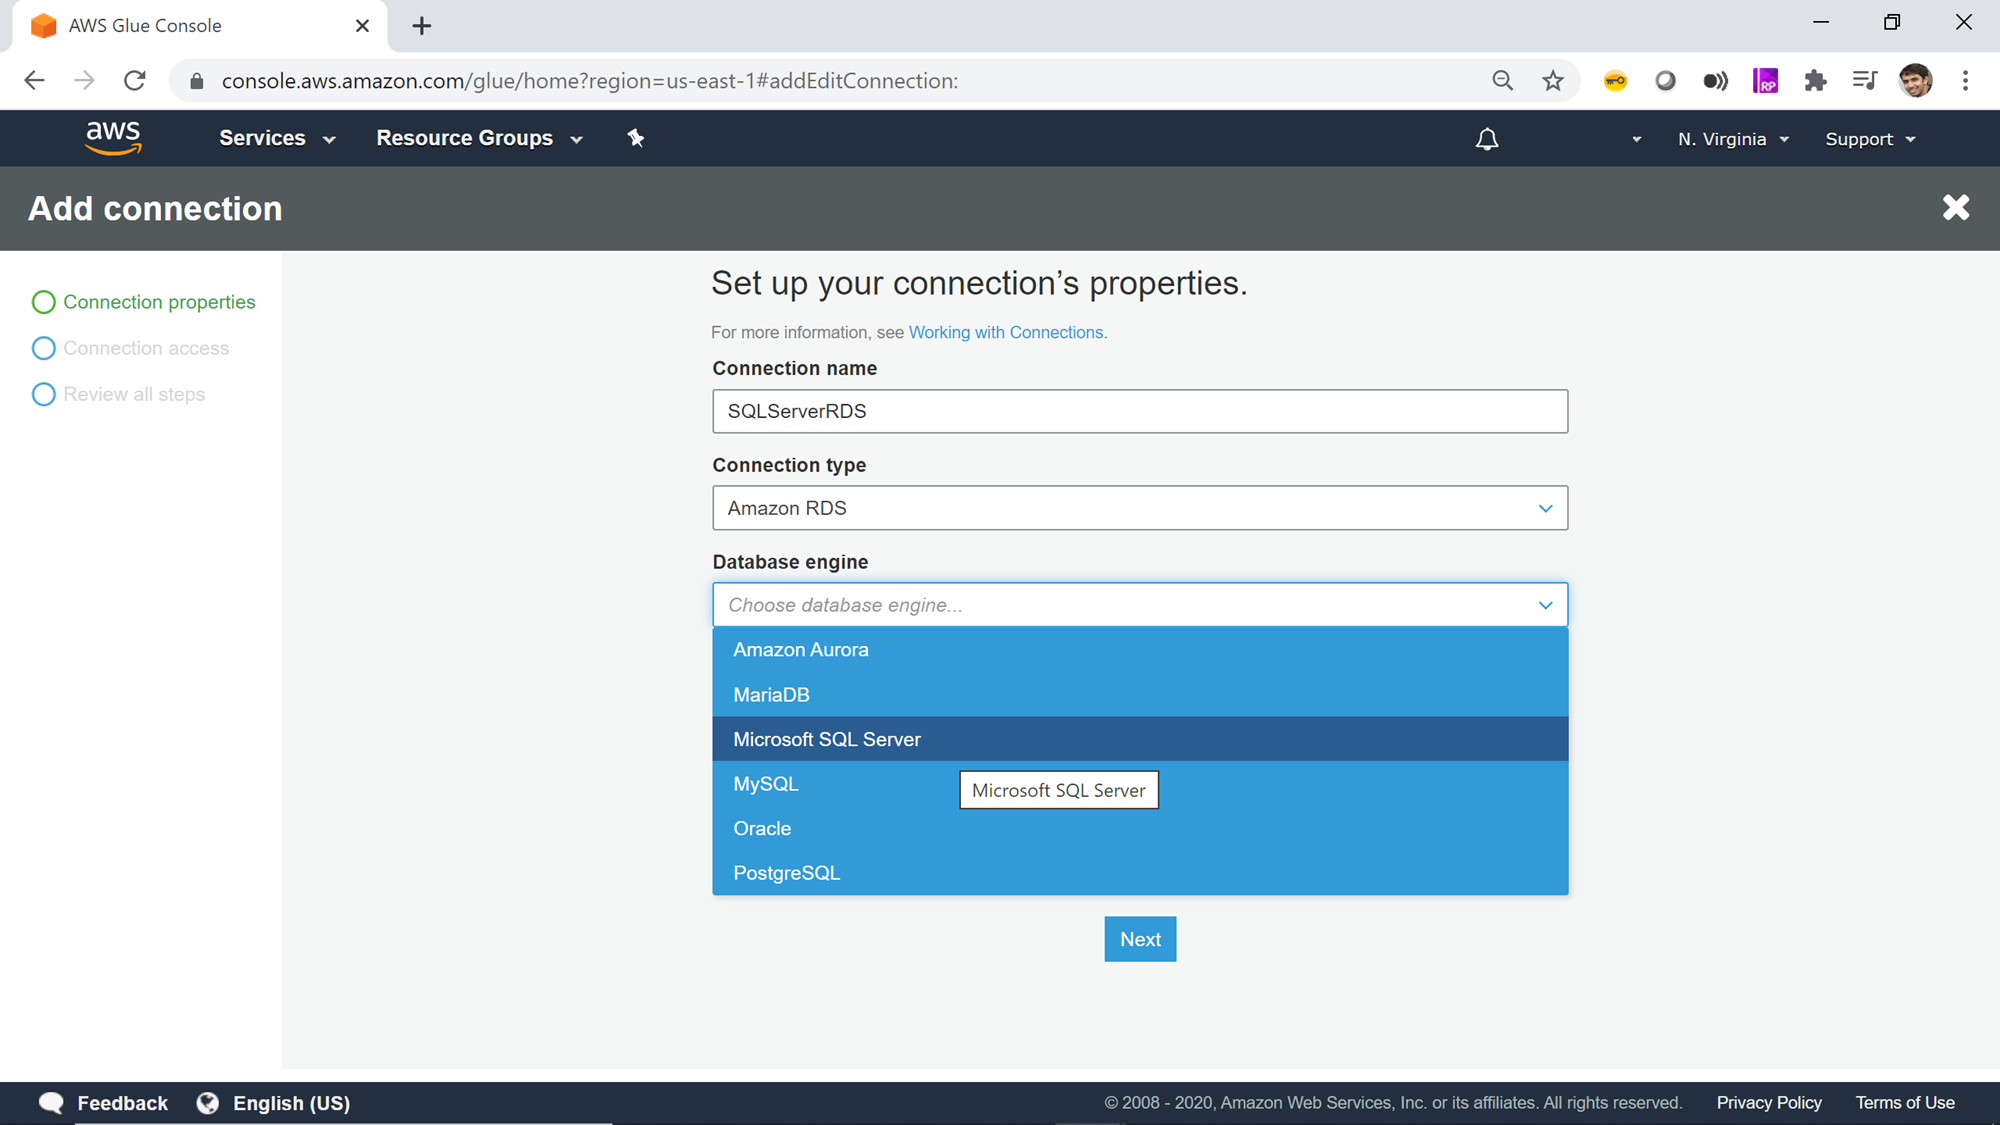Select the Connection properties step circle
Screen dimensions: 2000x1125
[43, 302]
